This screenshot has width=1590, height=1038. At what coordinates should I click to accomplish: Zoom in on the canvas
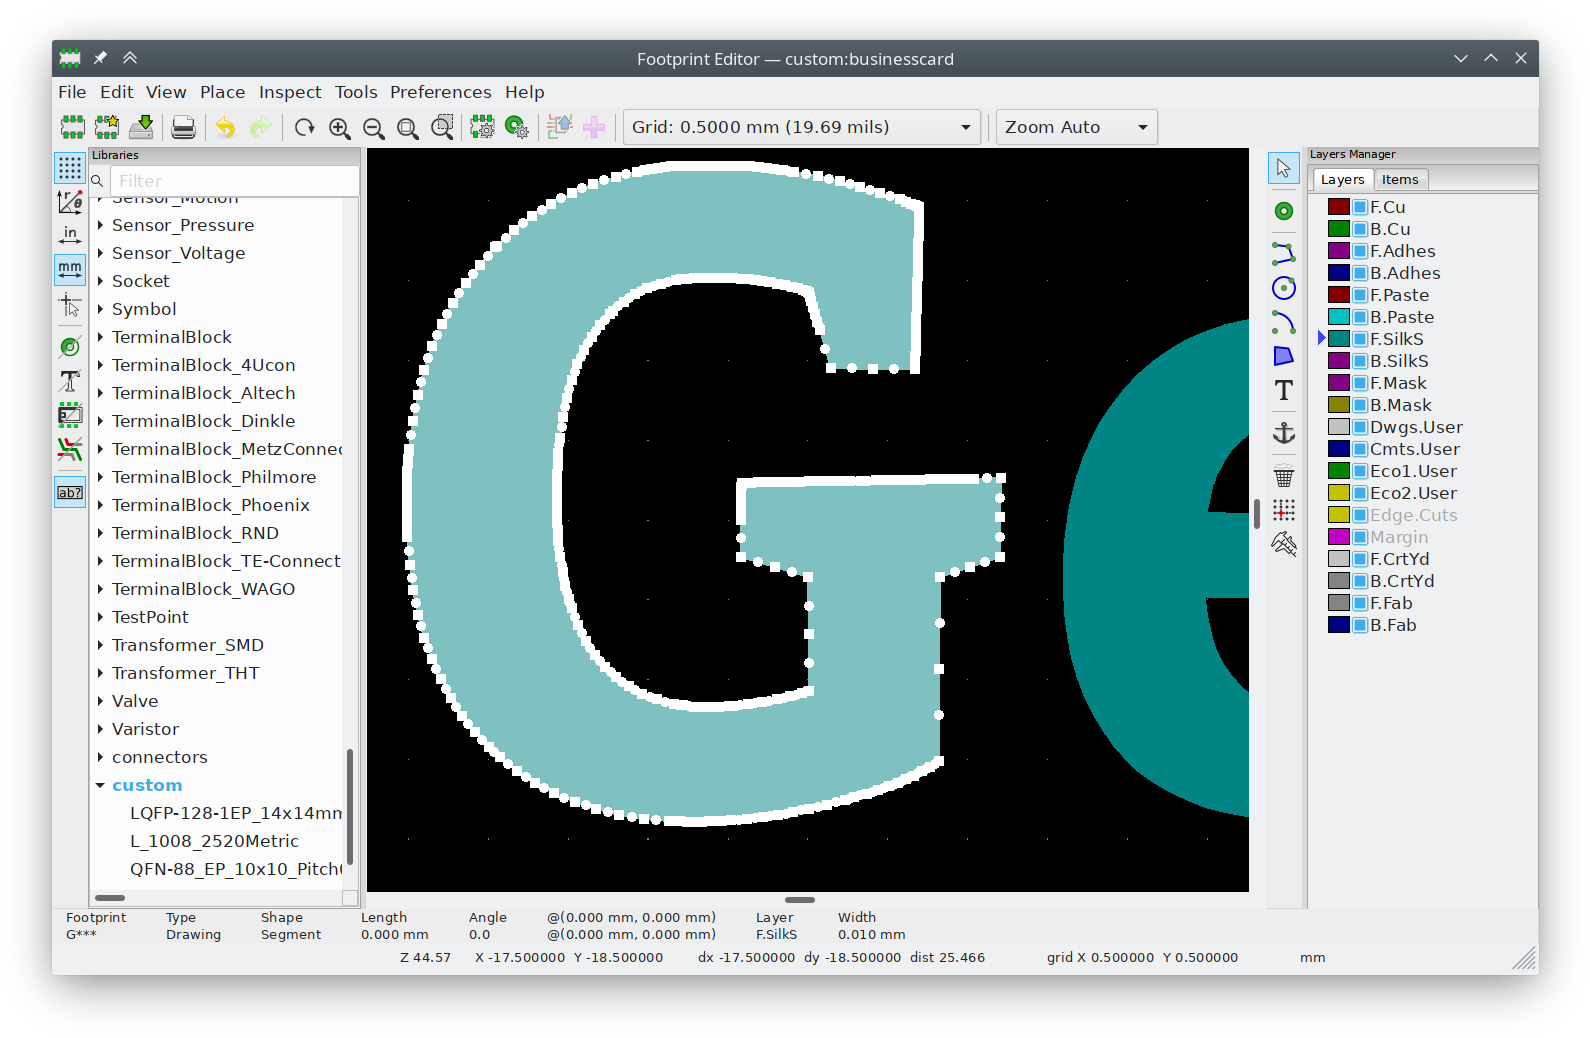coord(339,127)
